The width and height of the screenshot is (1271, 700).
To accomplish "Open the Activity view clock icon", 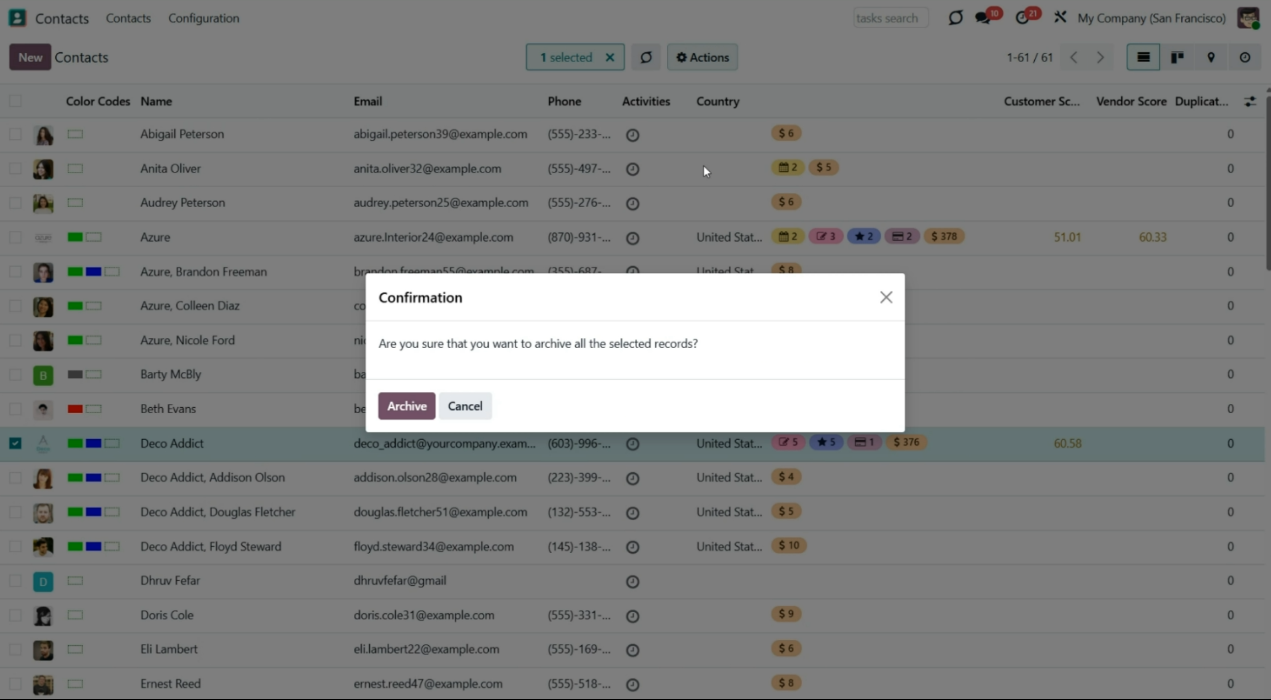I will [x=1245, y=58].
